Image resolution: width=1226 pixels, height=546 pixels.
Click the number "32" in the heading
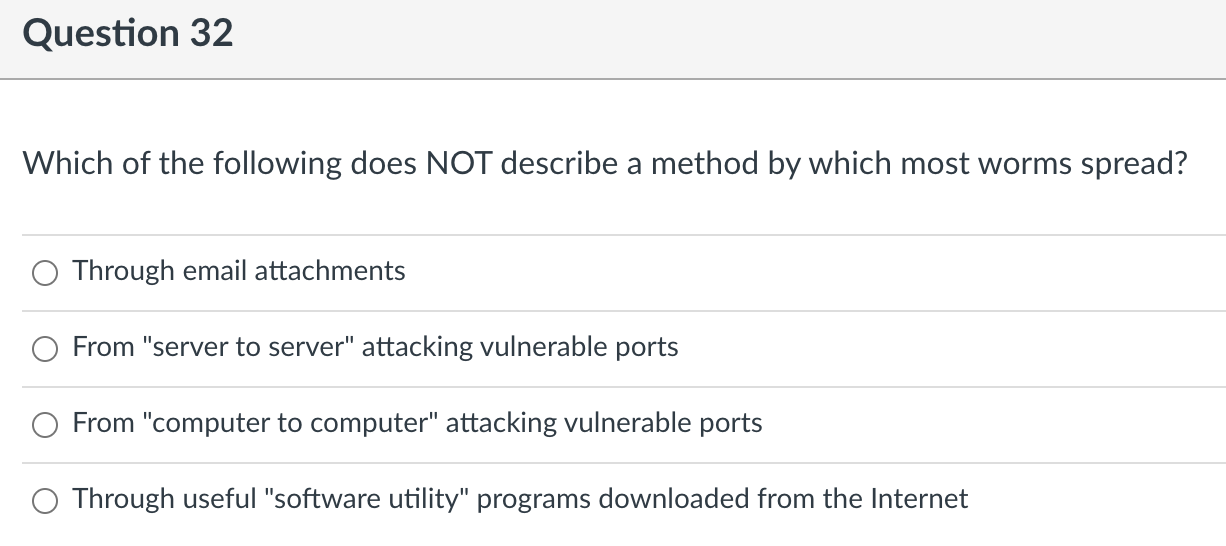210,33
